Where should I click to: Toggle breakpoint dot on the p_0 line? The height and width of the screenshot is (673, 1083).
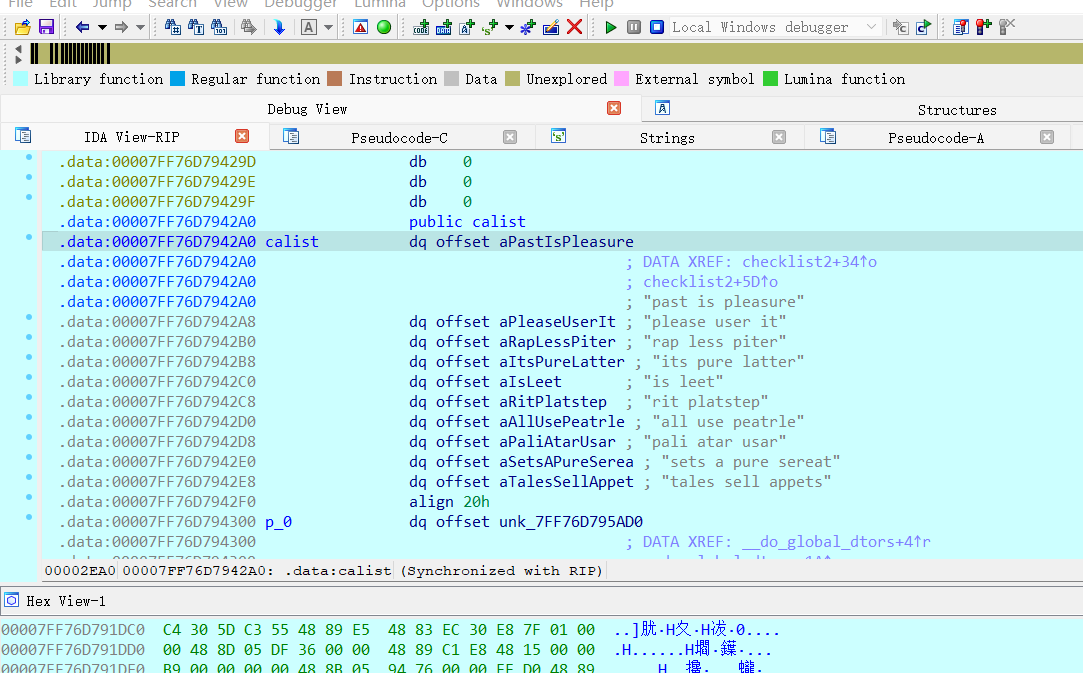29,517
